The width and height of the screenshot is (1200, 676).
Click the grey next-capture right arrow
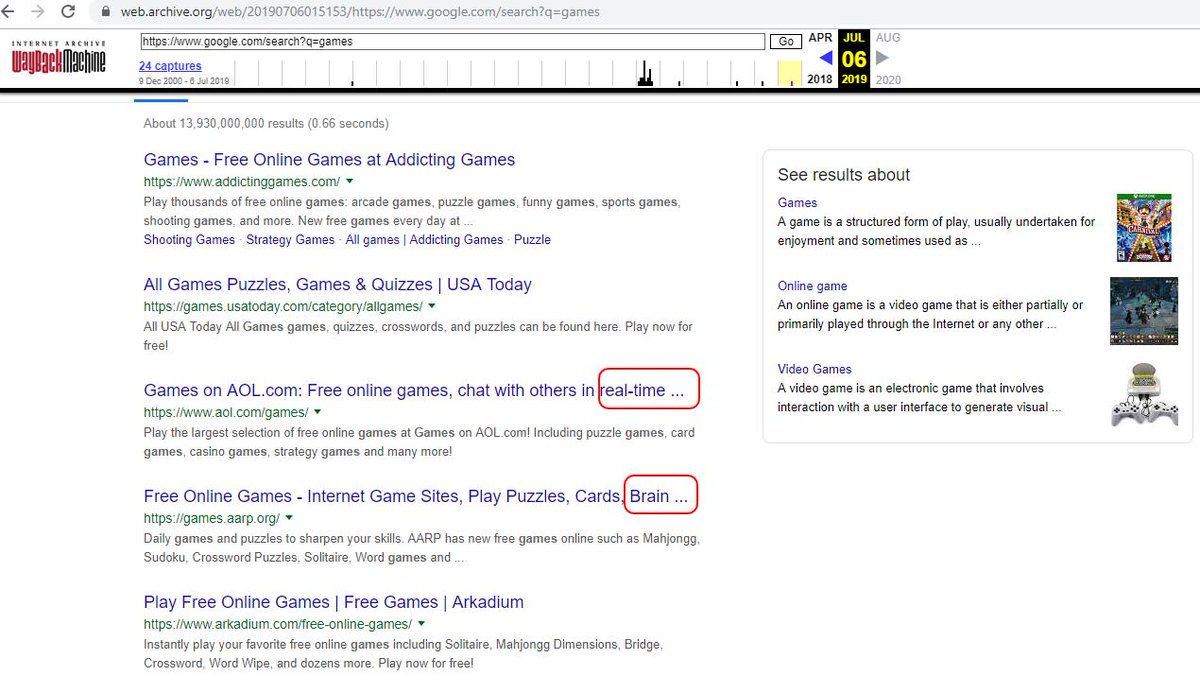click(x=882, y=58)
